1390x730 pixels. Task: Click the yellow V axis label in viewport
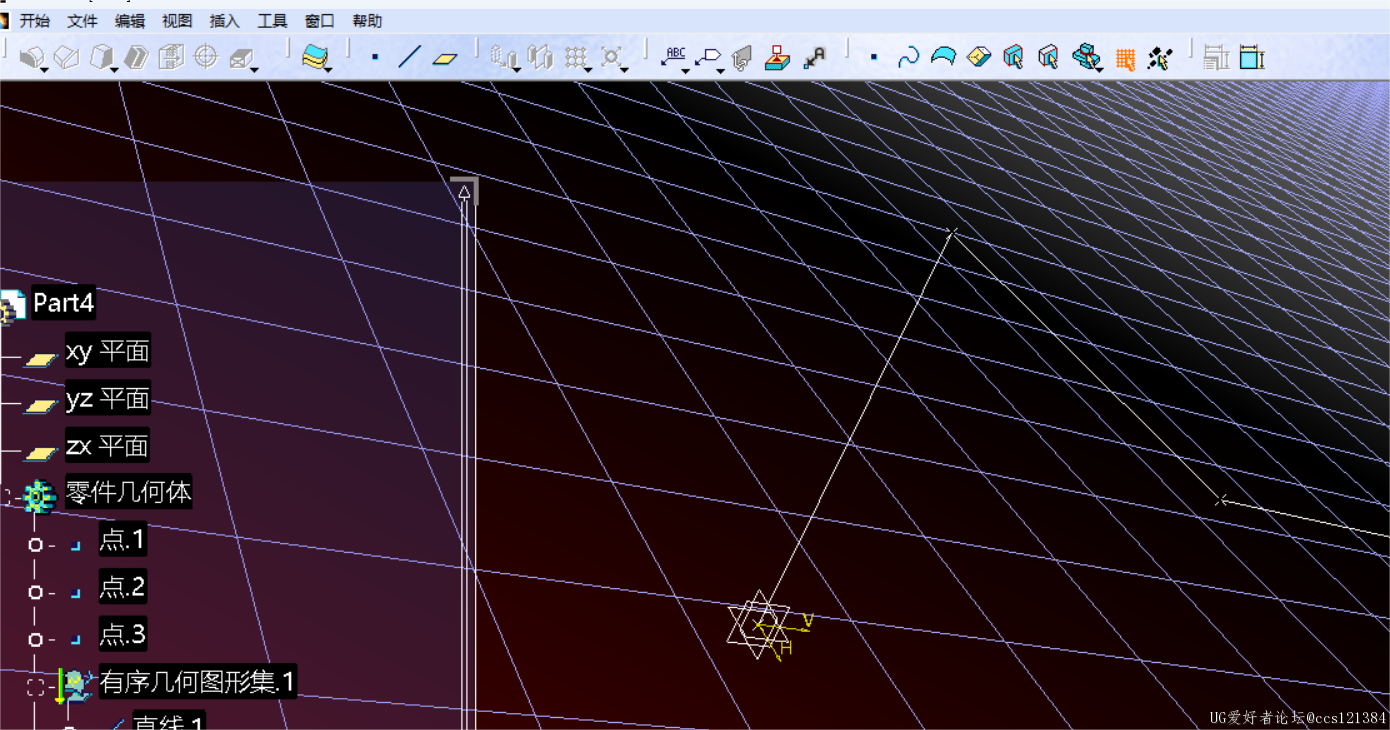coord(807,622)
